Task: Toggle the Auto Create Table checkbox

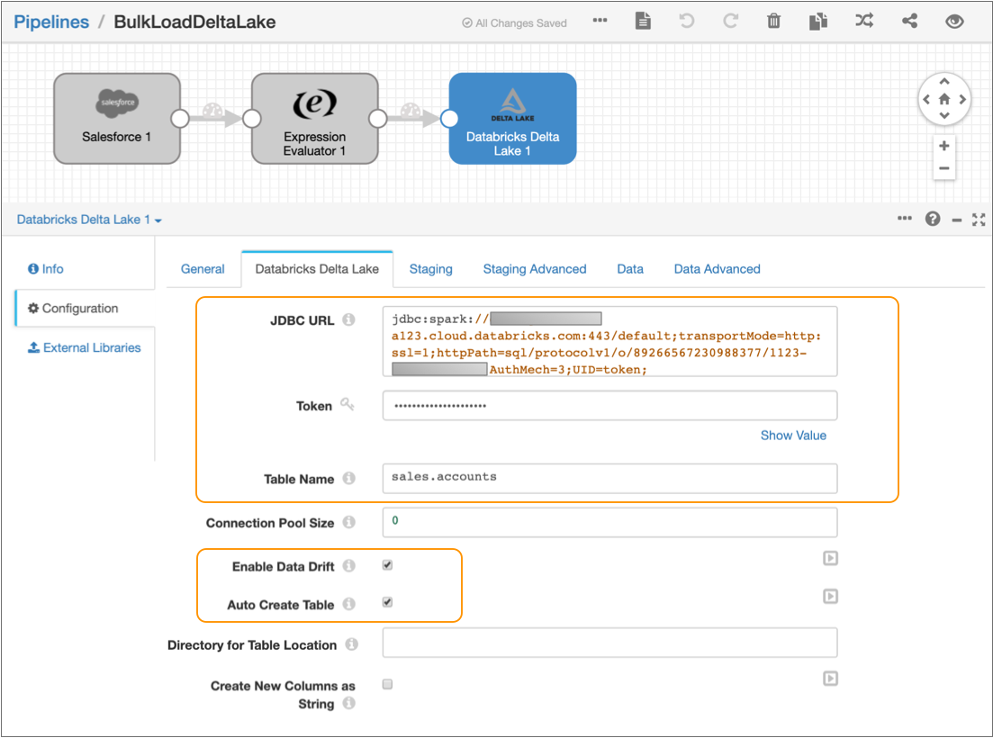Action: 388,603
